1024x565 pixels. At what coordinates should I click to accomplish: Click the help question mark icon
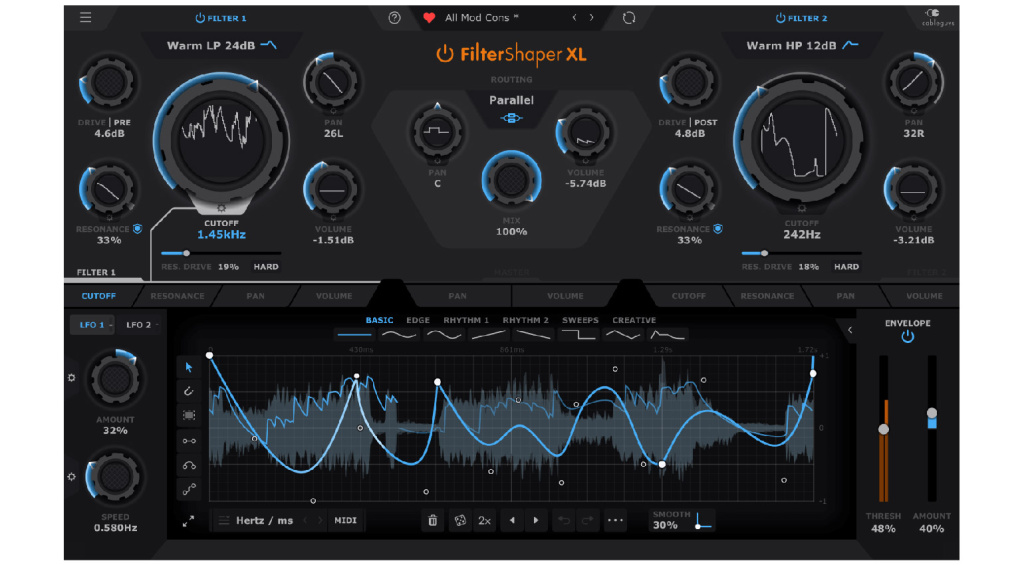395,18
